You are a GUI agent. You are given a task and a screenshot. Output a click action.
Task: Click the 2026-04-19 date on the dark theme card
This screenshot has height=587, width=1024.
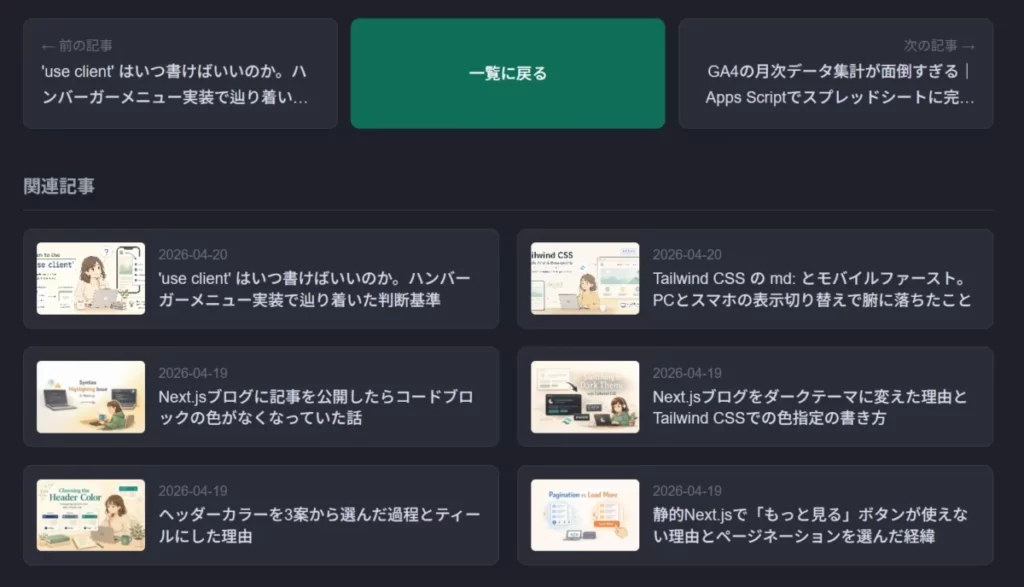(686, 371)
